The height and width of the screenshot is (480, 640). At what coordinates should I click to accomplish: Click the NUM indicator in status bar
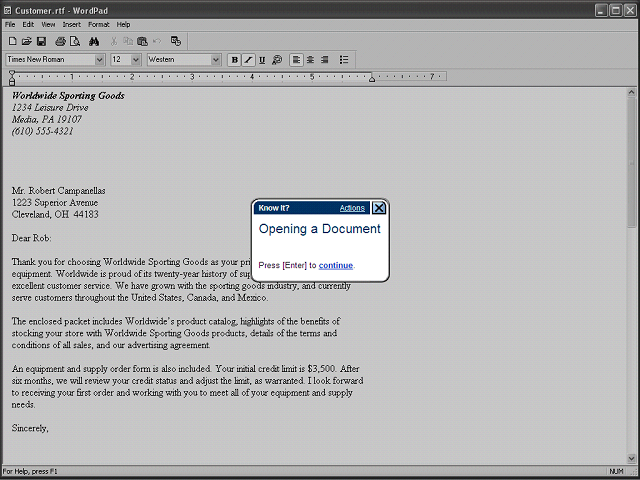[616, 471]
